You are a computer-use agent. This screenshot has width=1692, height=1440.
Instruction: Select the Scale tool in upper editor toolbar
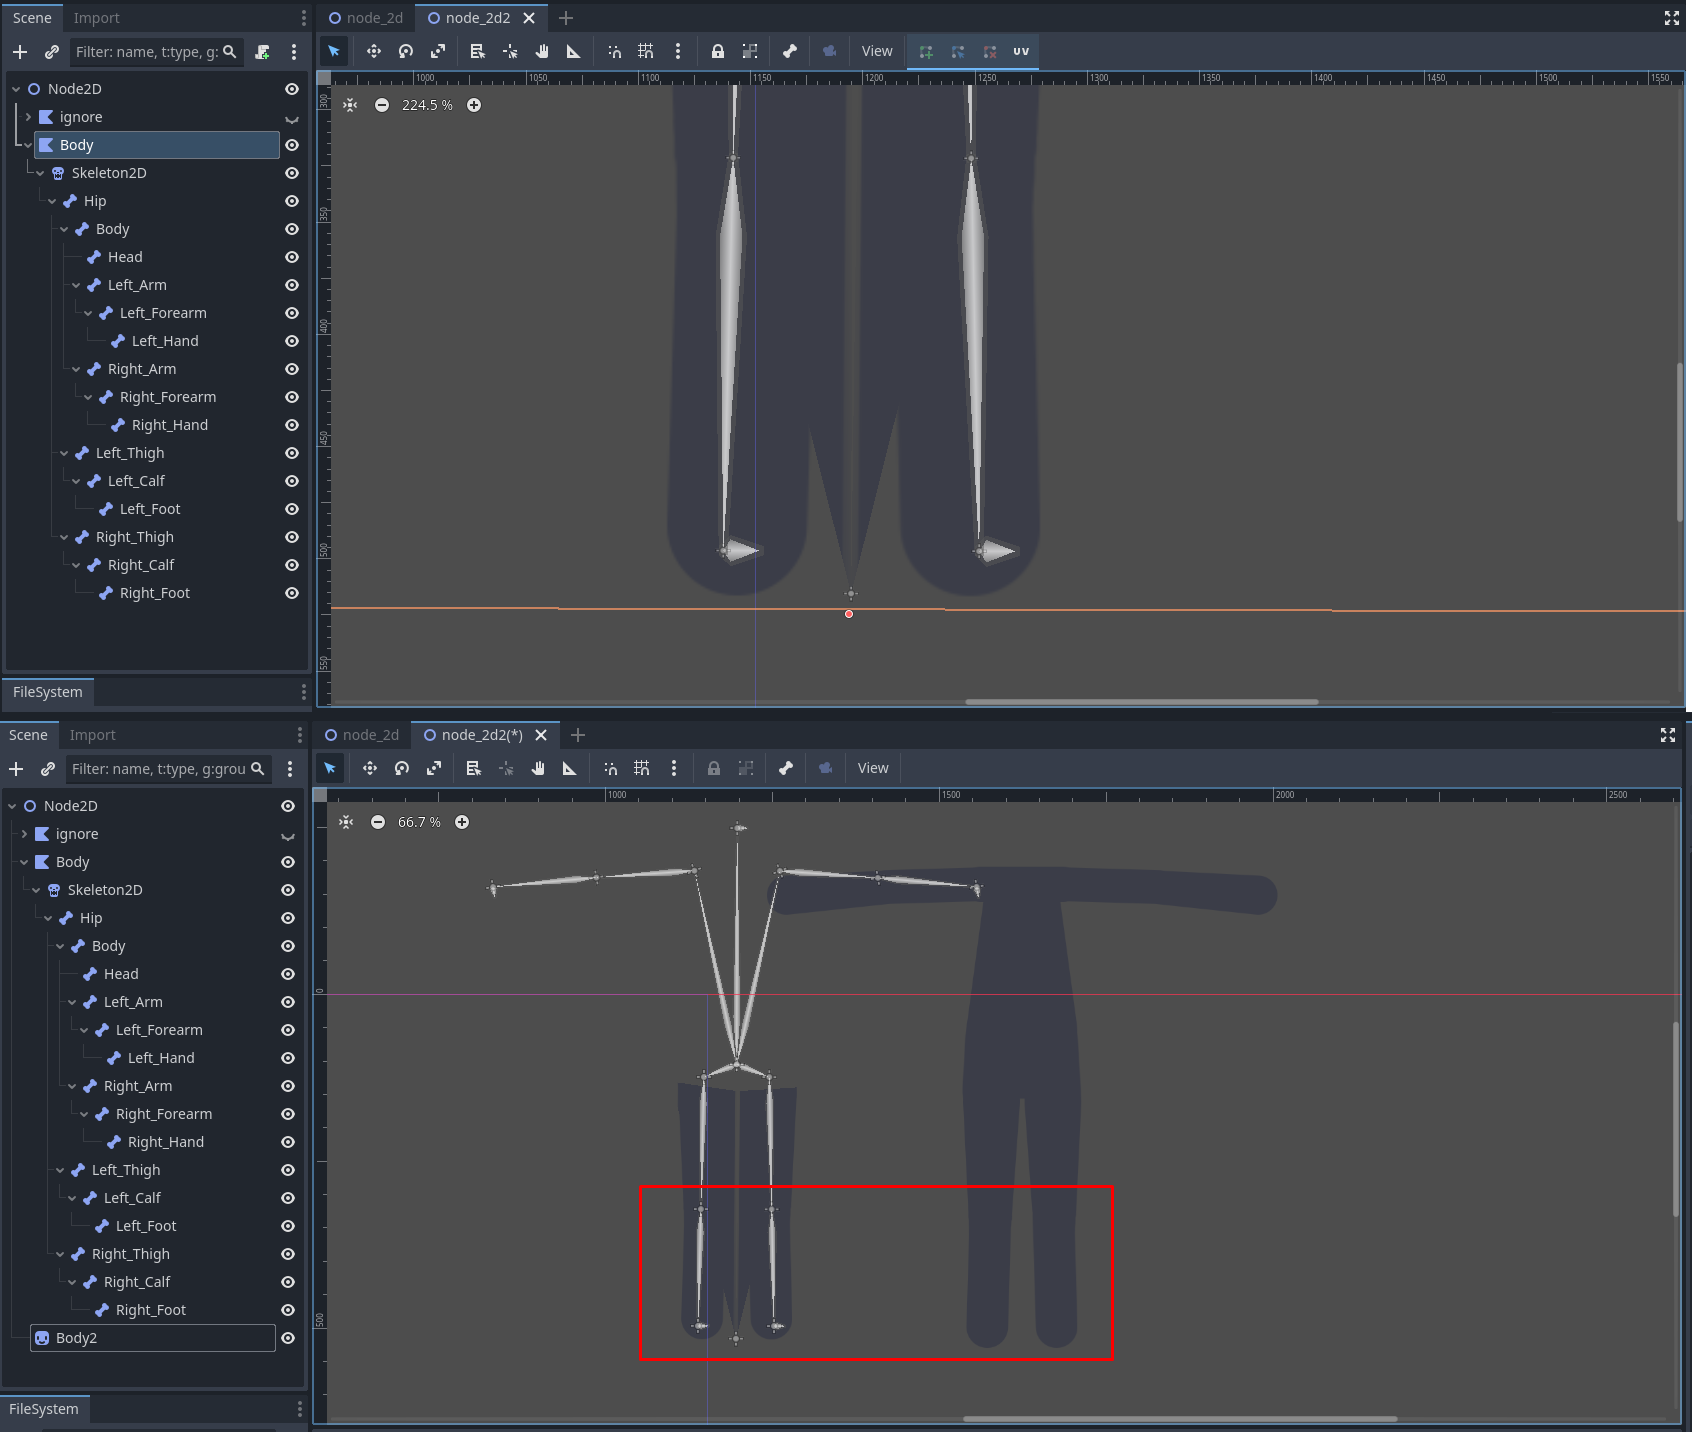point(438,51)
